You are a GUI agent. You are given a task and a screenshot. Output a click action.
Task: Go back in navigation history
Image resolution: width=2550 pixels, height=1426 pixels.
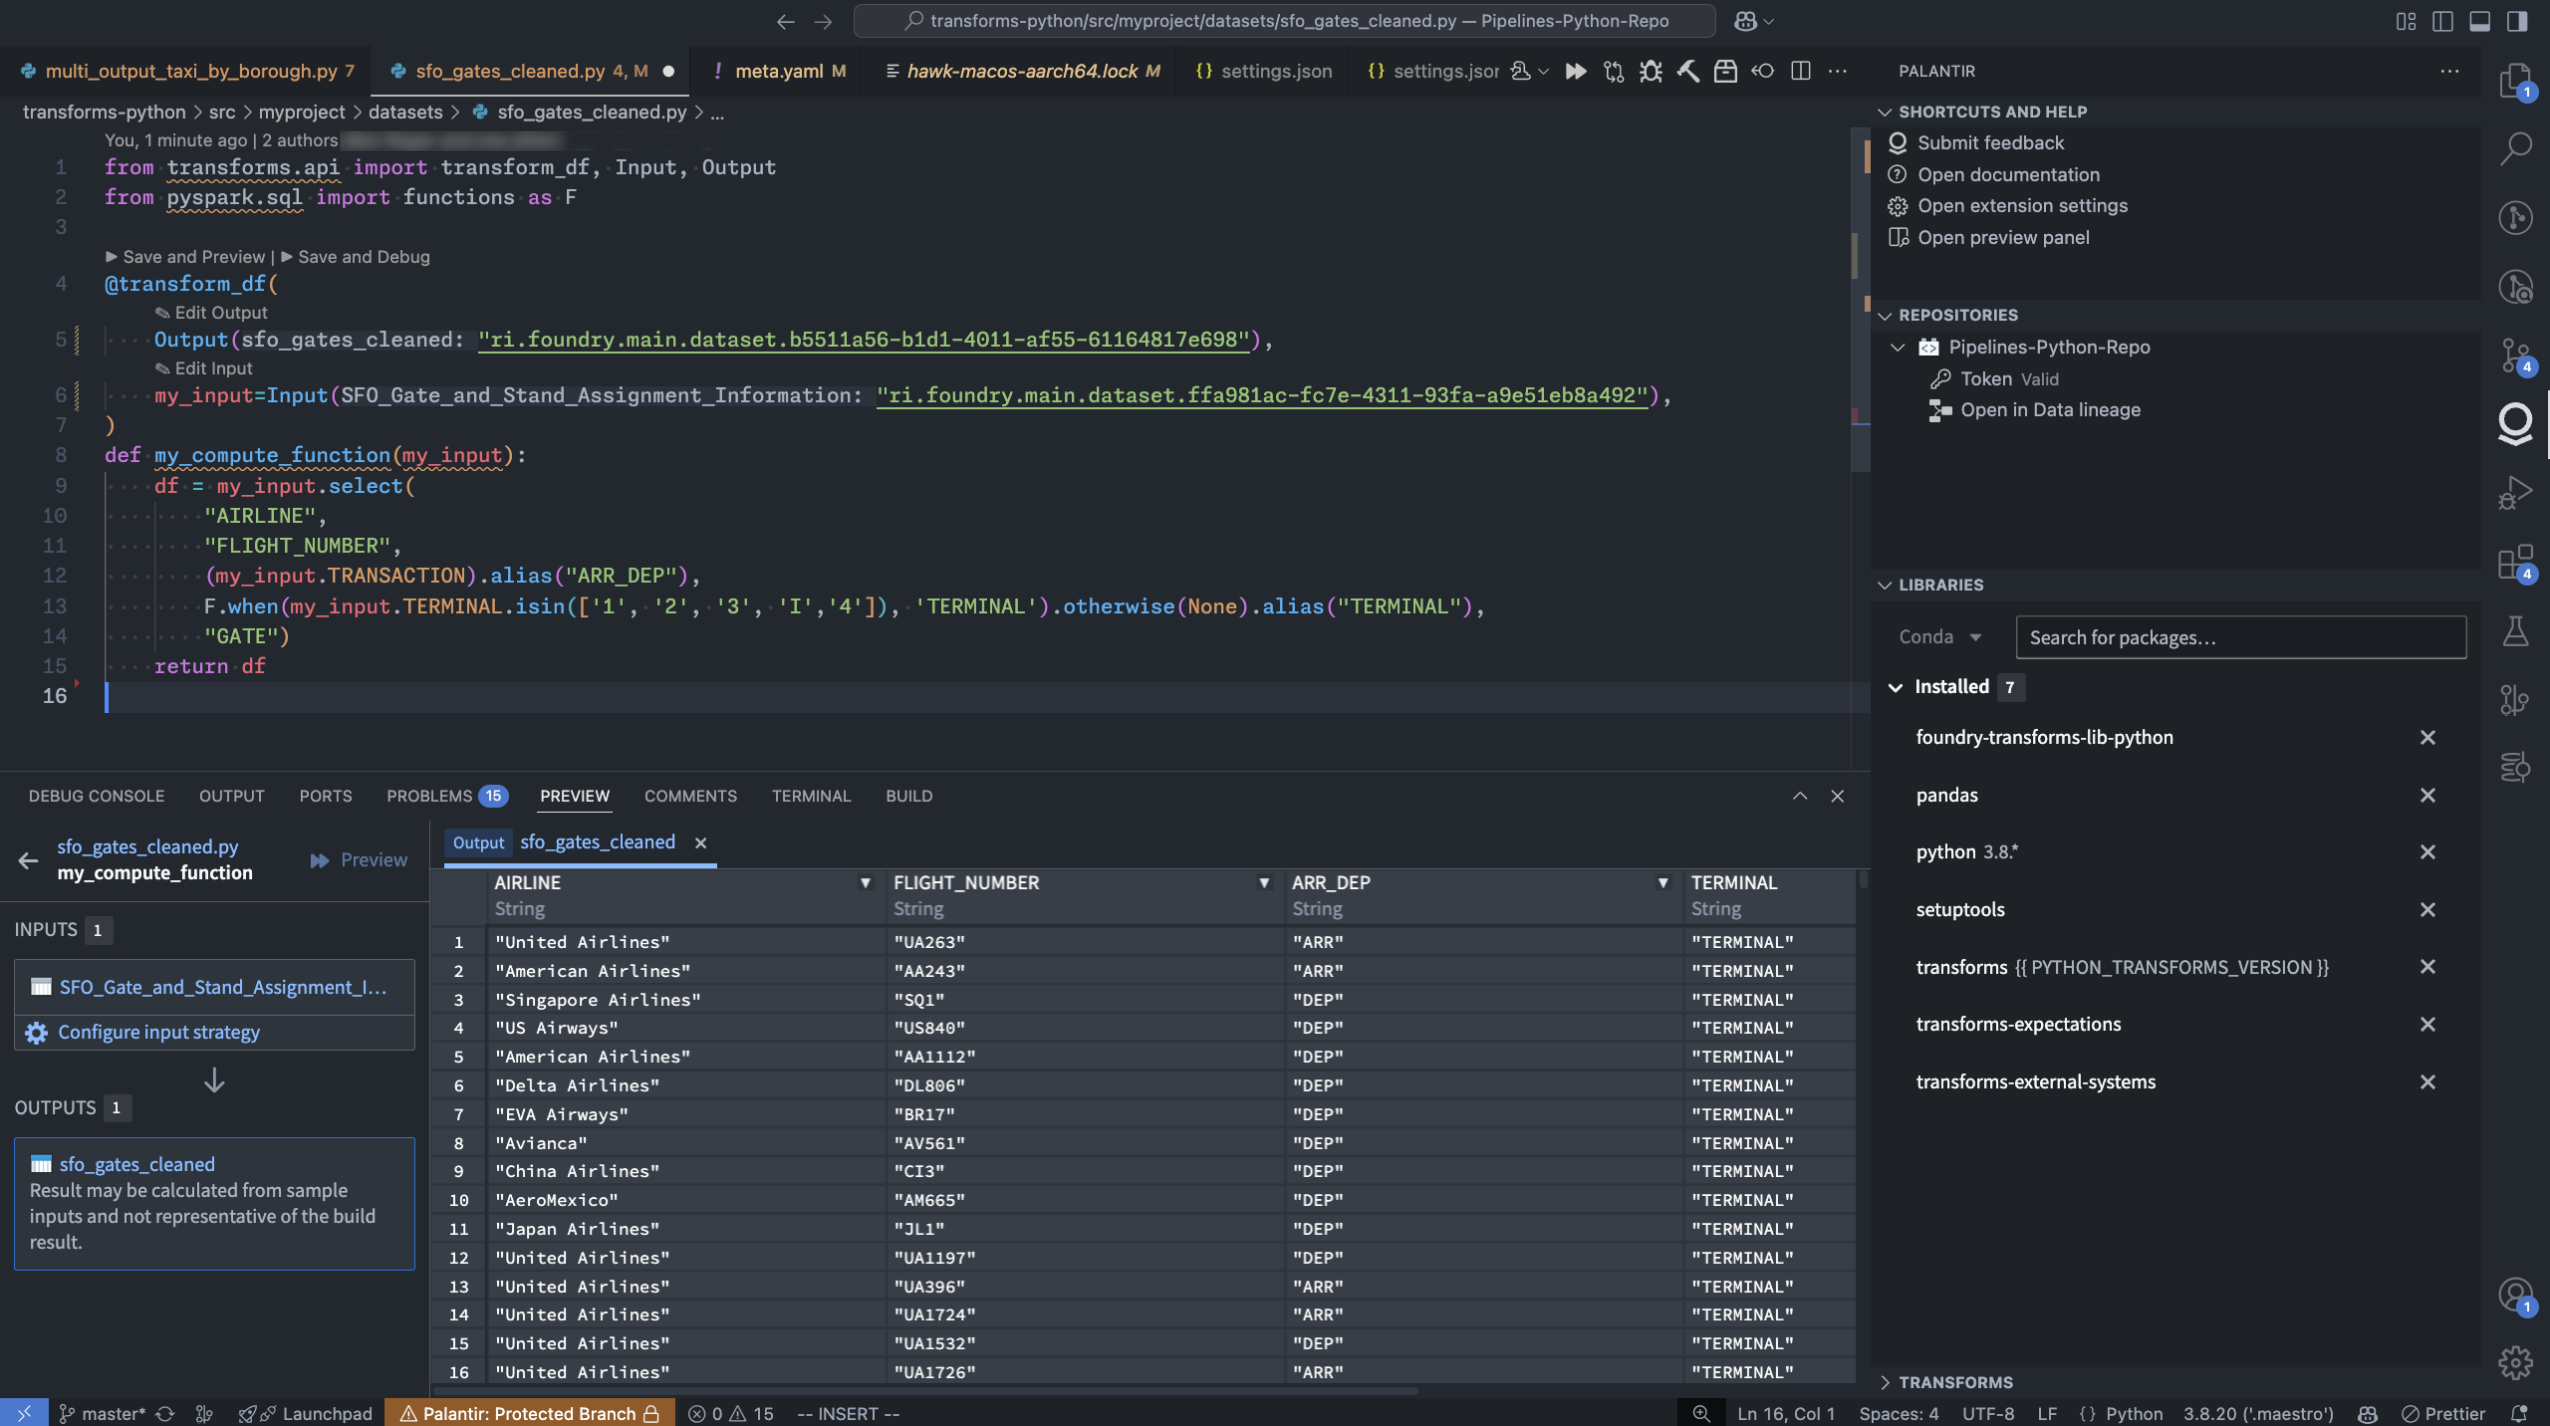click(786, 21)
